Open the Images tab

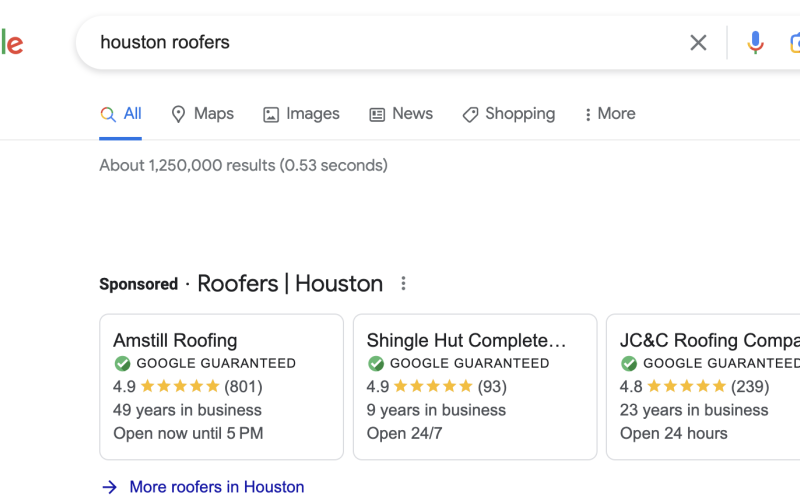point(301,114)
